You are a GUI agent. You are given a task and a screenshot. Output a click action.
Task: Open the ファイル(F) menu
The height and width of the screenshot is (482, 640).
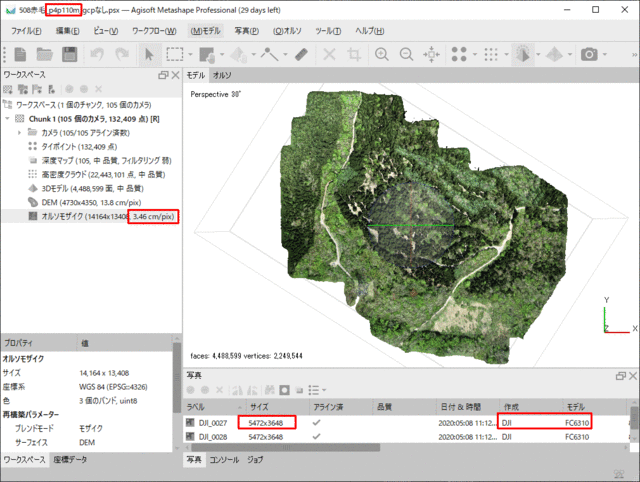pyautogui.click(x=26, y=31)
